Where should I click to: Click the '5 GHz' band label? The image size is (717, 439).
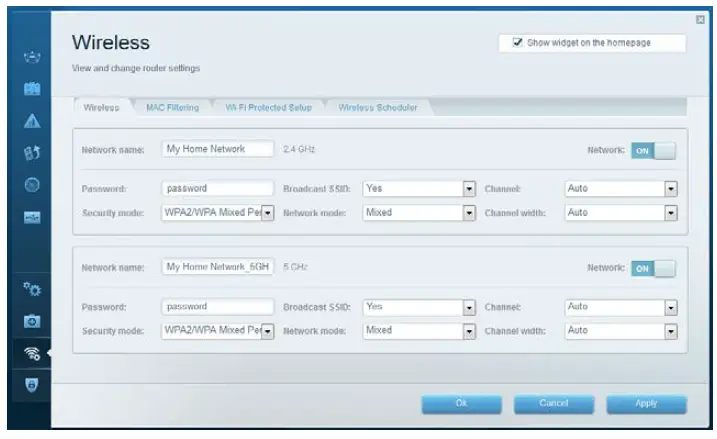pyautogui.click(x=295, y=267)
